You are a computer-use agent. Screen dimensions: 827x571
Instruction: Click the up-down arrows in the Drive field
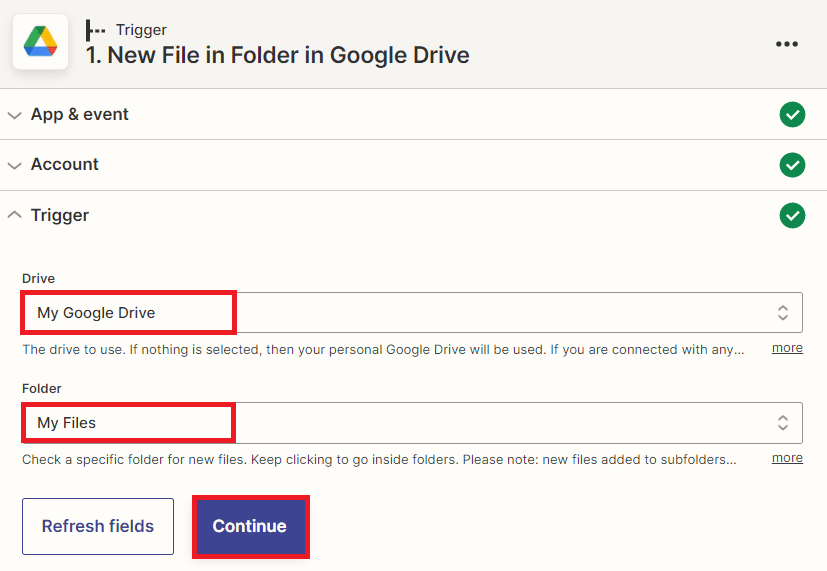click(x=783, y=313)
